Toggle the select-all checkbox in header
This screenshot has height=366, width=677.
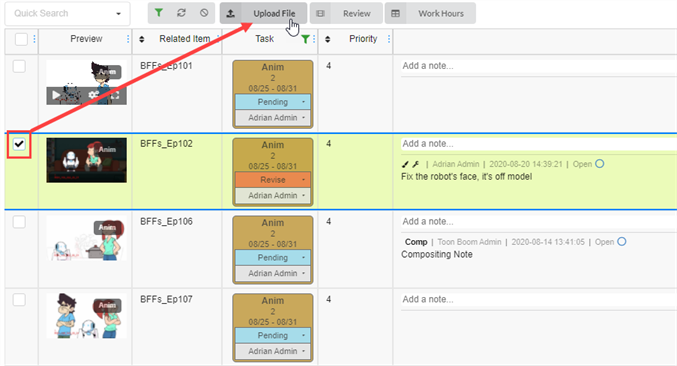coord(21,39)
